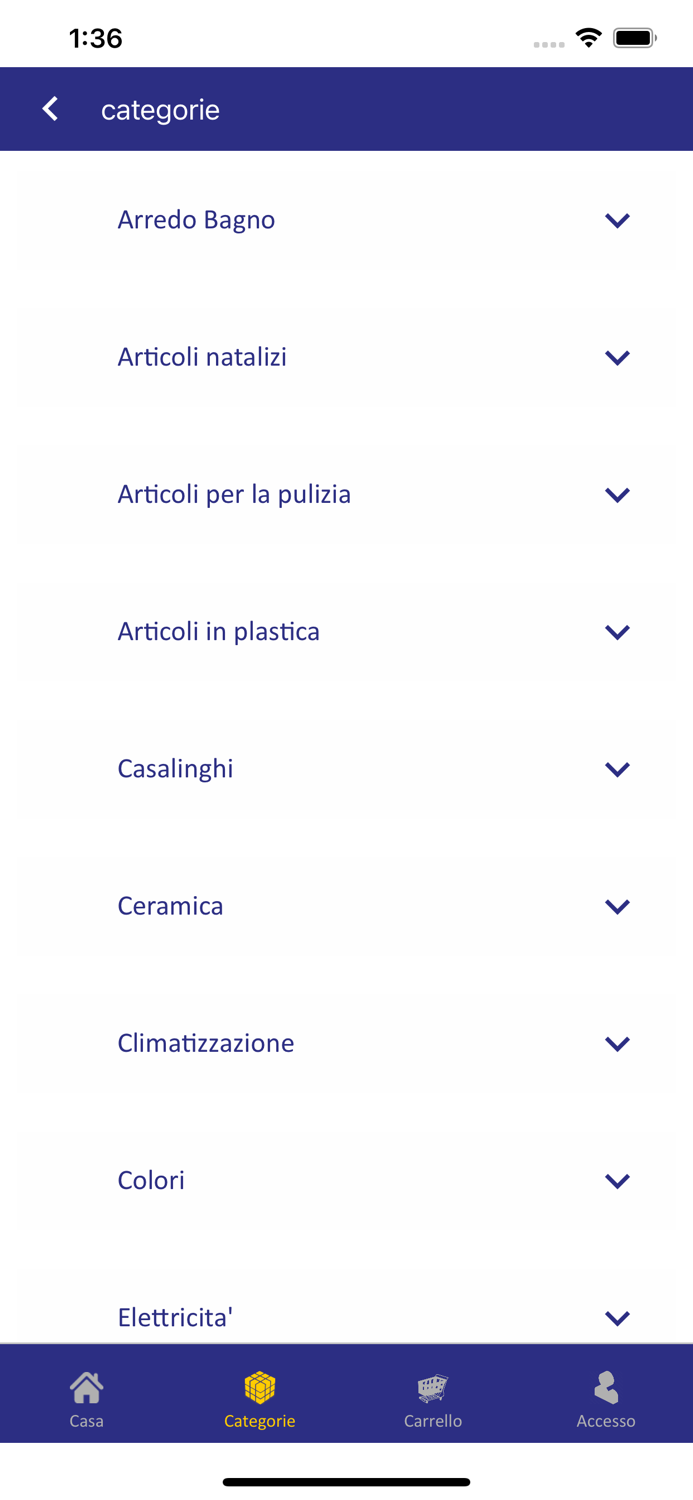
Task: Tap the Articoli in plastica category
Action: point(346,631)
